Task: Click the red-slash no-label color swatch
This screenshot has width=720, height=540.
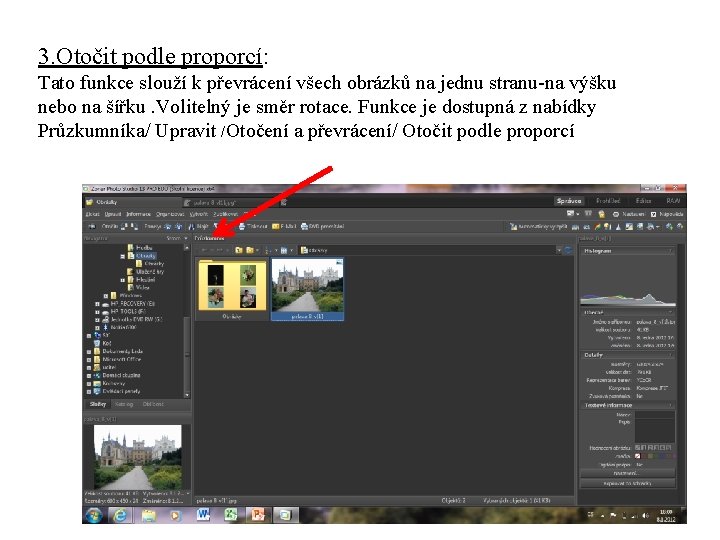Action: point(637,456)
